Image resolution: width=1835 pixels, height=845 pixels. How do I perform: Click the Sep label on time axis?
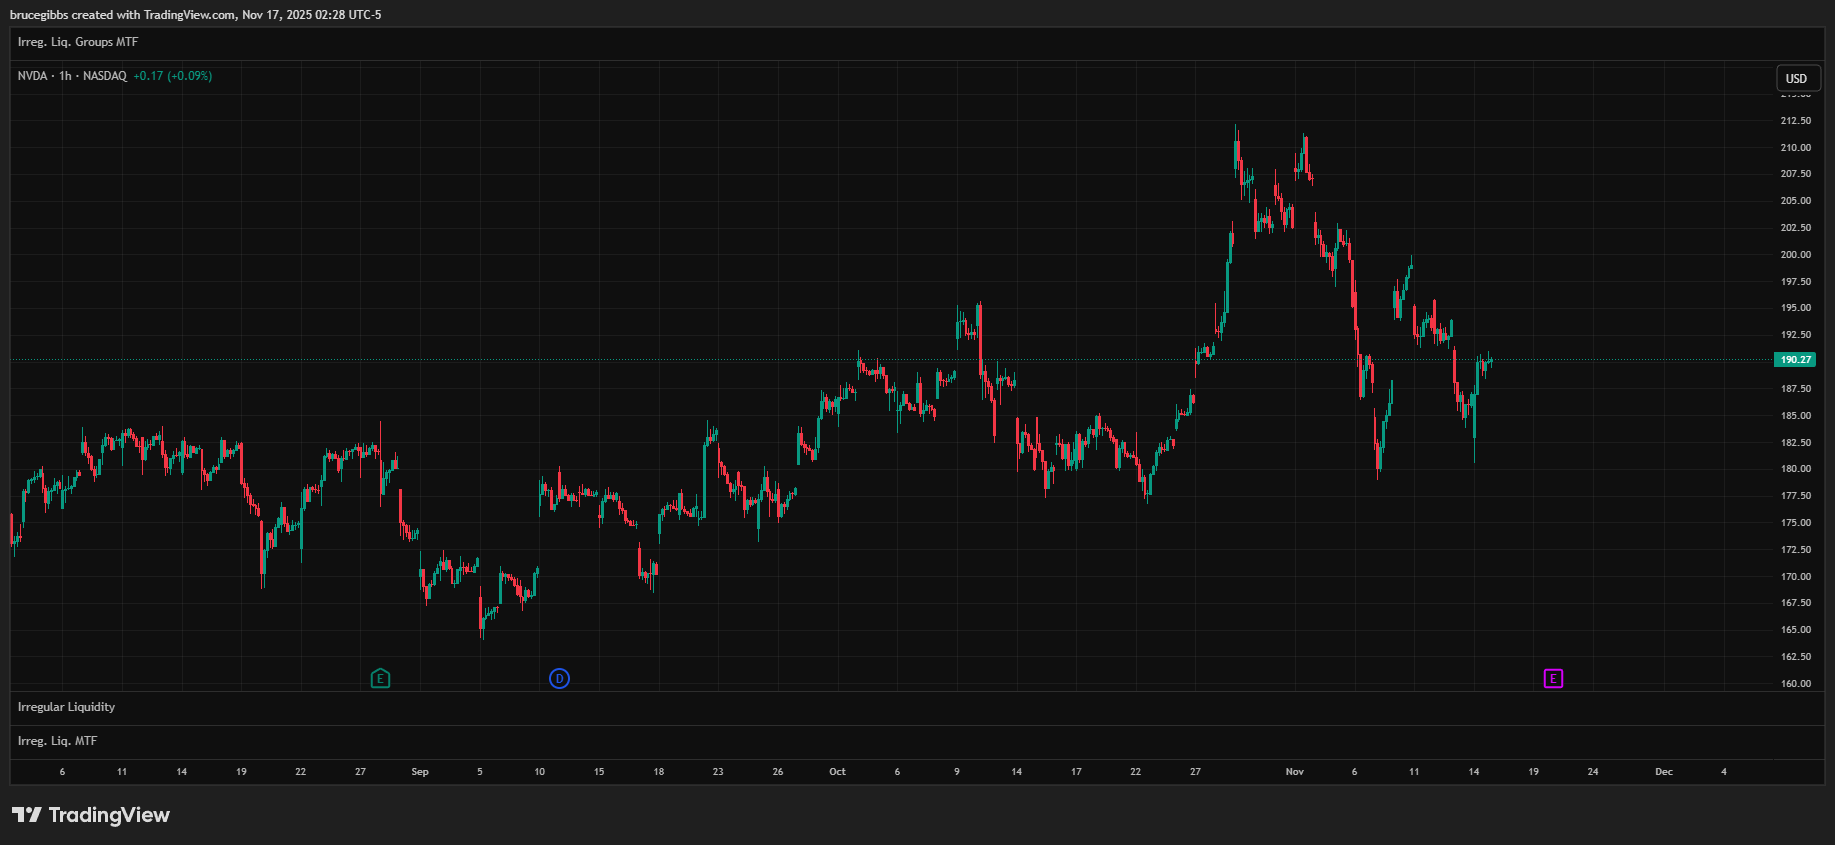tap(420, 772)
